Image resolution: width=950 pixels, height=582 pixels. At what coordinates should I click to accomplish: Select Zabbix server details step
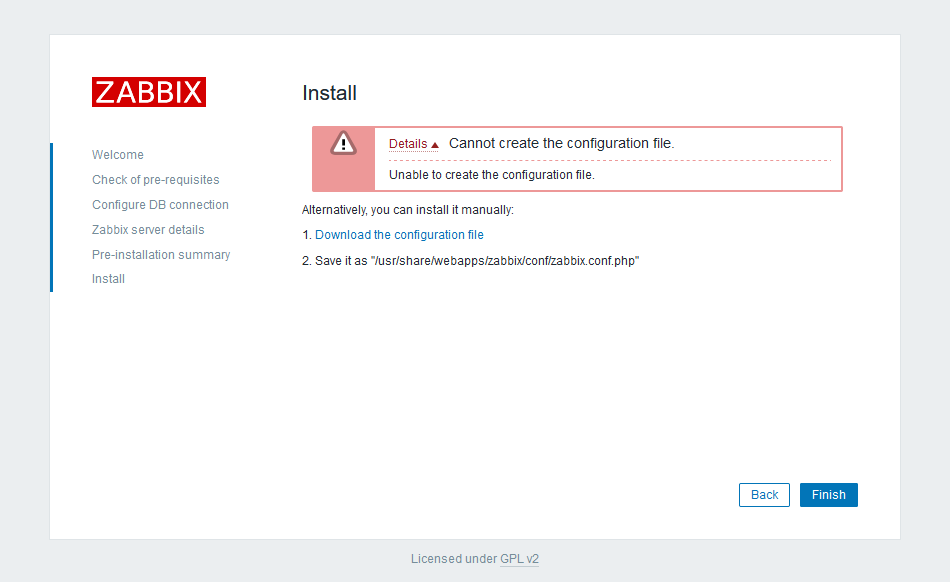(148, 230)
